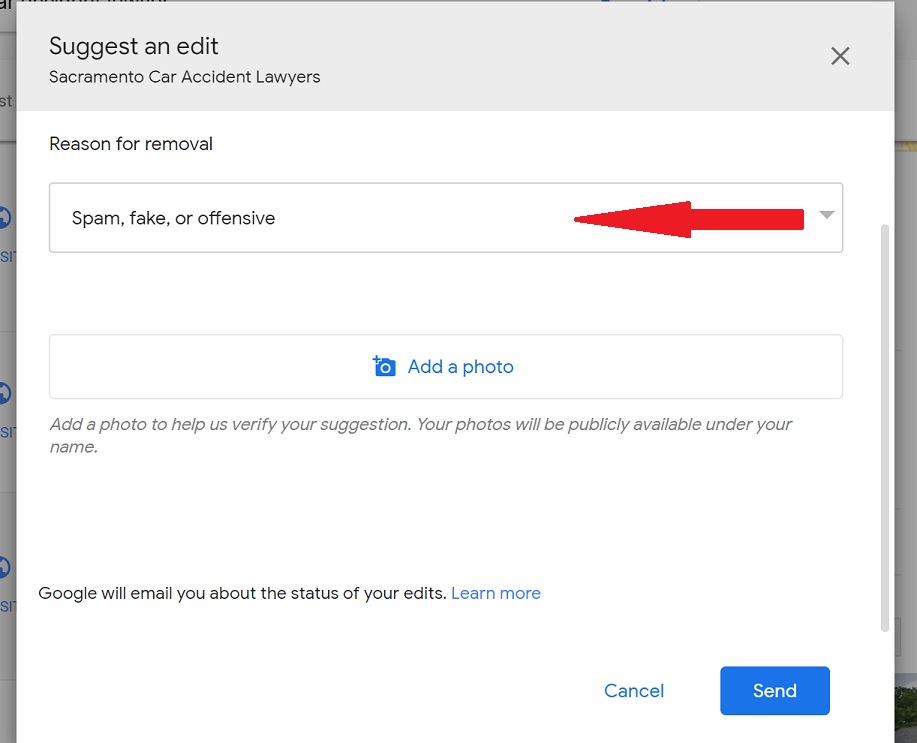
Task: Open the Learn more link
Action: pyautogui.click(x=495, y=593)
